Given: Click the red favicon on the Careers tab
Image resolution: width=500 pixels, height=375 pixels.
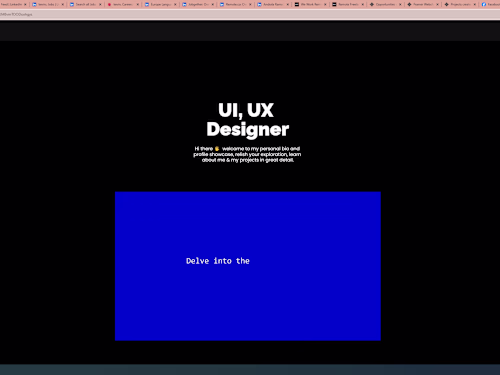Looking at the screenshot, I should point(109,4).
